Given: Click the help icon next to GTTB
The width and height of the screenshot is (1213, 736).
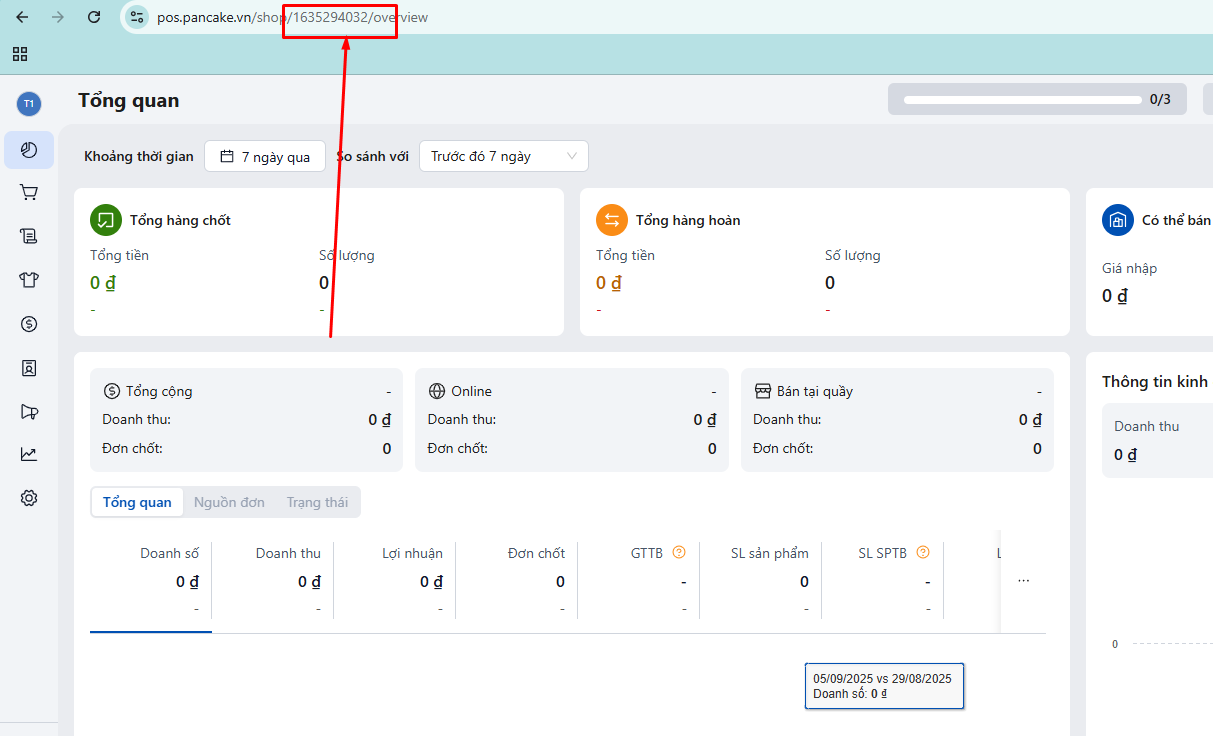Looking at the screenshot, I should coord(679,552).
